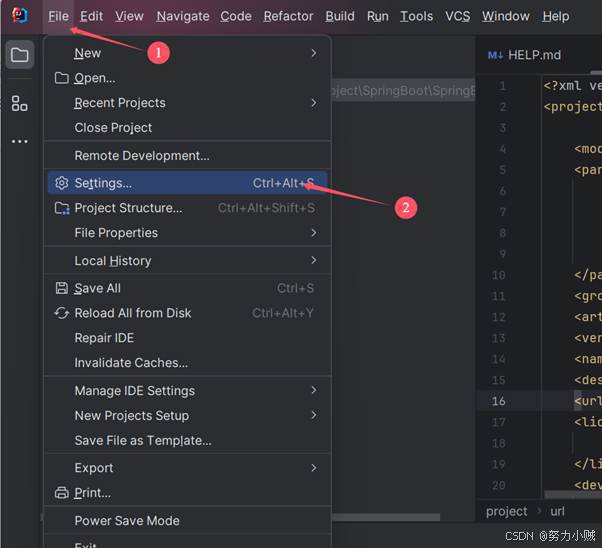The height and width of the screenshot is (548, 602).
Task: Click the project breadcrumb in editor
Action: [x=506, y=511]
